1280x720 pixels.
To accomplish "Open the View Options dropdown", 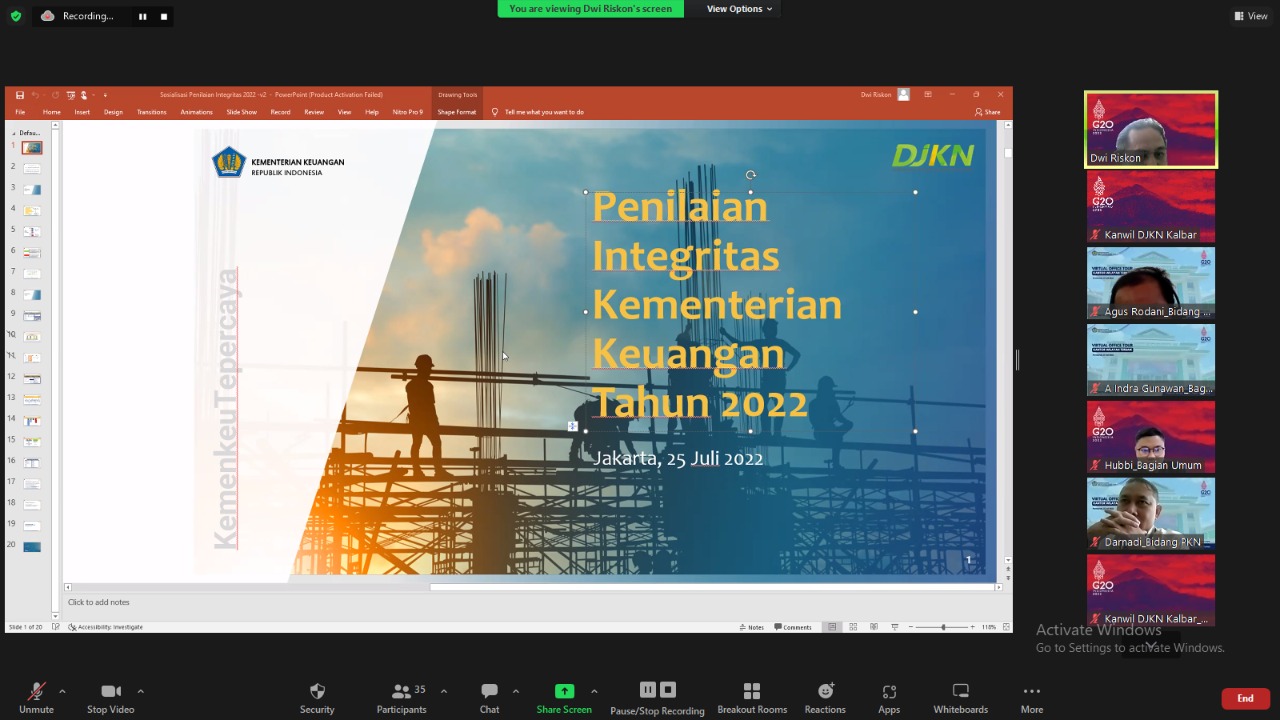I will point(739,9).
